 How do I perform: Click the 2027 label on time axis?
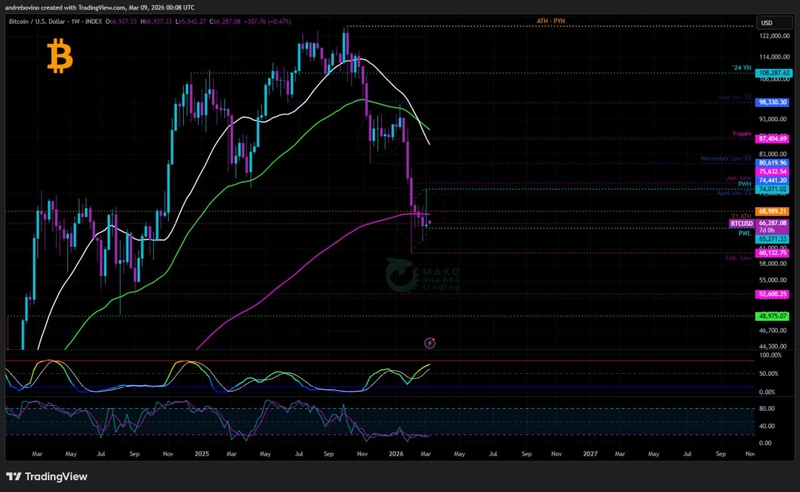pyautogui.click(x=591, y=453)
